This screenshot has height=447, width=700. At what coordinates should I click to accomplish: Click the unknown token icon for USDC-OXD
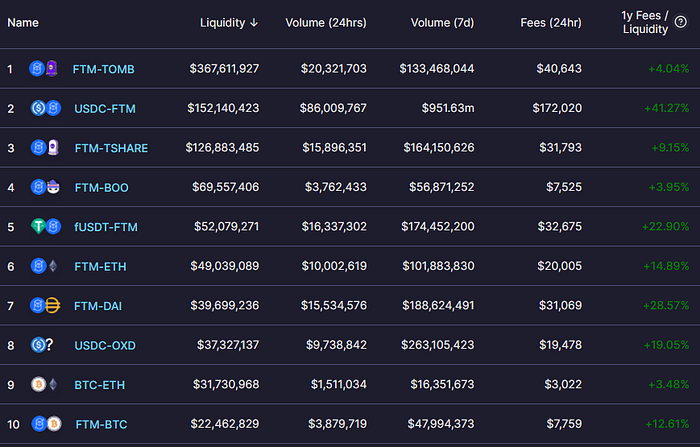(50, 345)
